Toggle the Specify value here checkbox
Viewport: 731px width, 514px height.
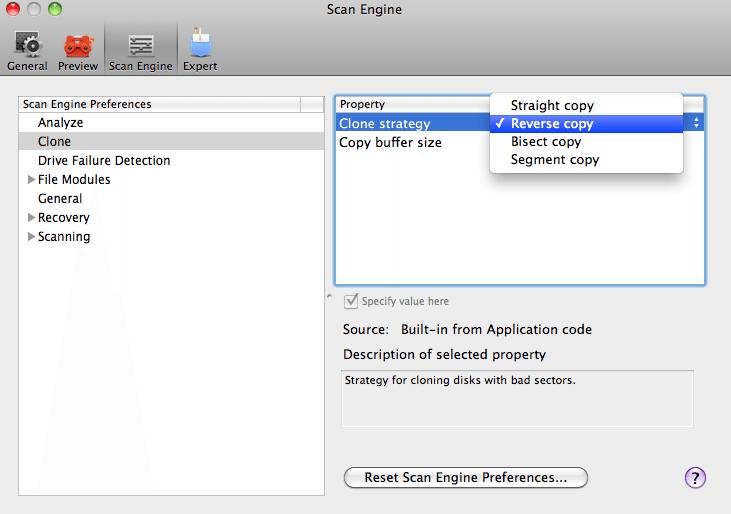(351, 302)
